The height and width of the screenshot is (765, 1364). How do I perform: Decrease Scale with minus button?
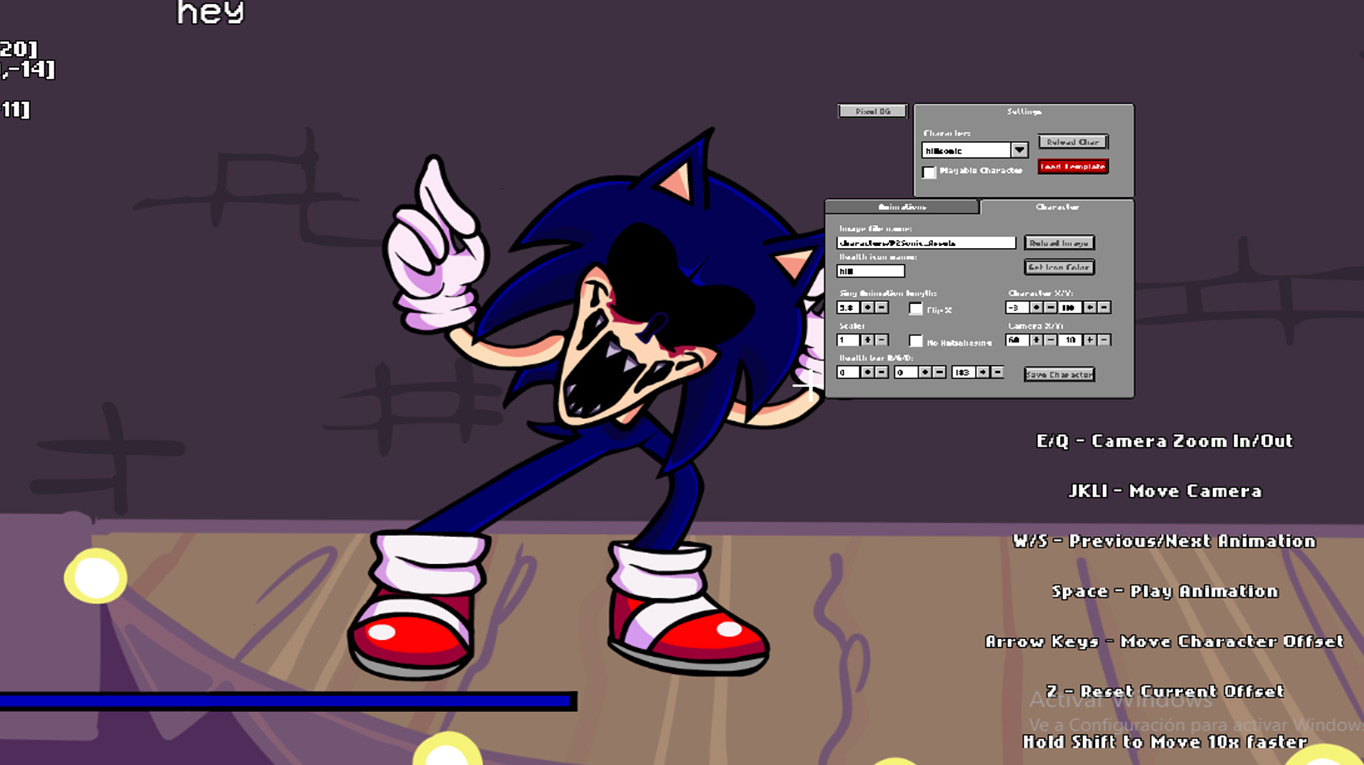(x=882, y=340)
